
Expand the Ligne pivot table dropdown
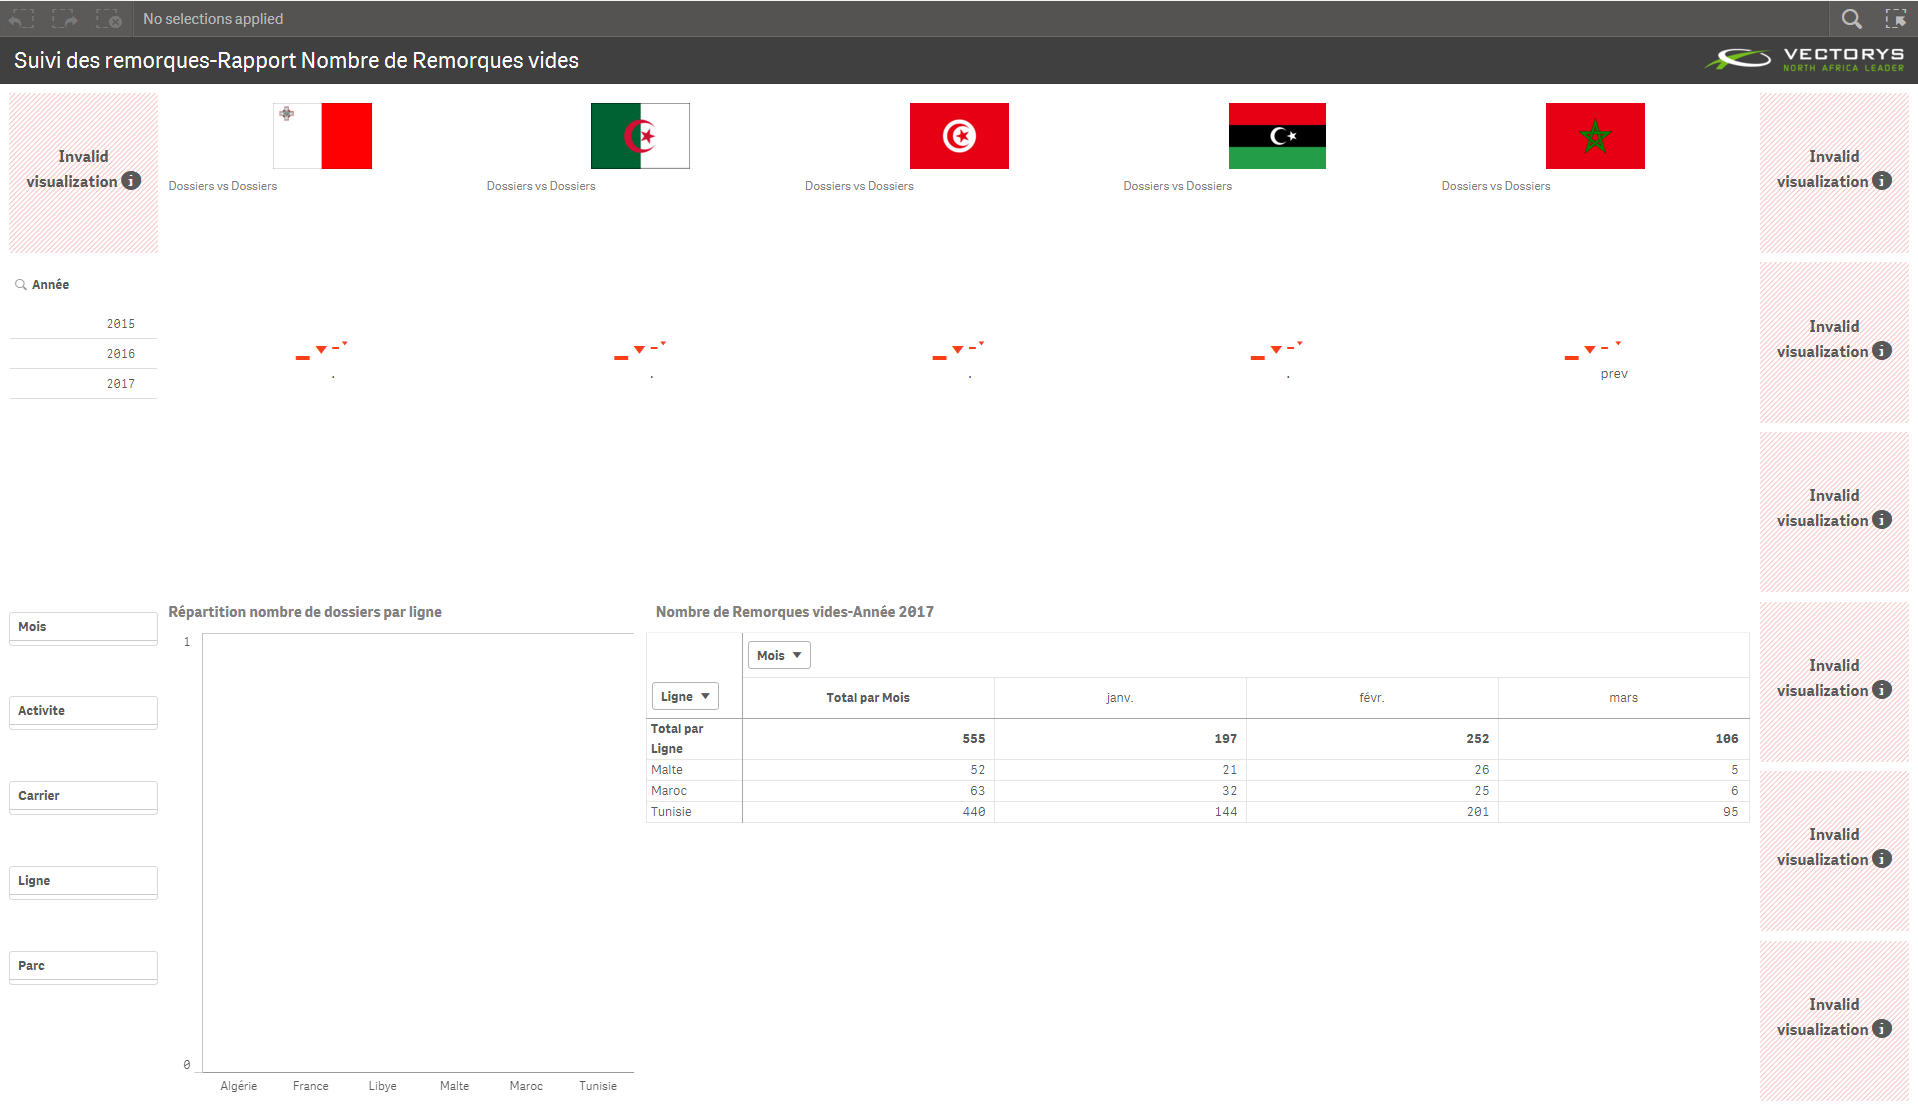click(685, 697)
